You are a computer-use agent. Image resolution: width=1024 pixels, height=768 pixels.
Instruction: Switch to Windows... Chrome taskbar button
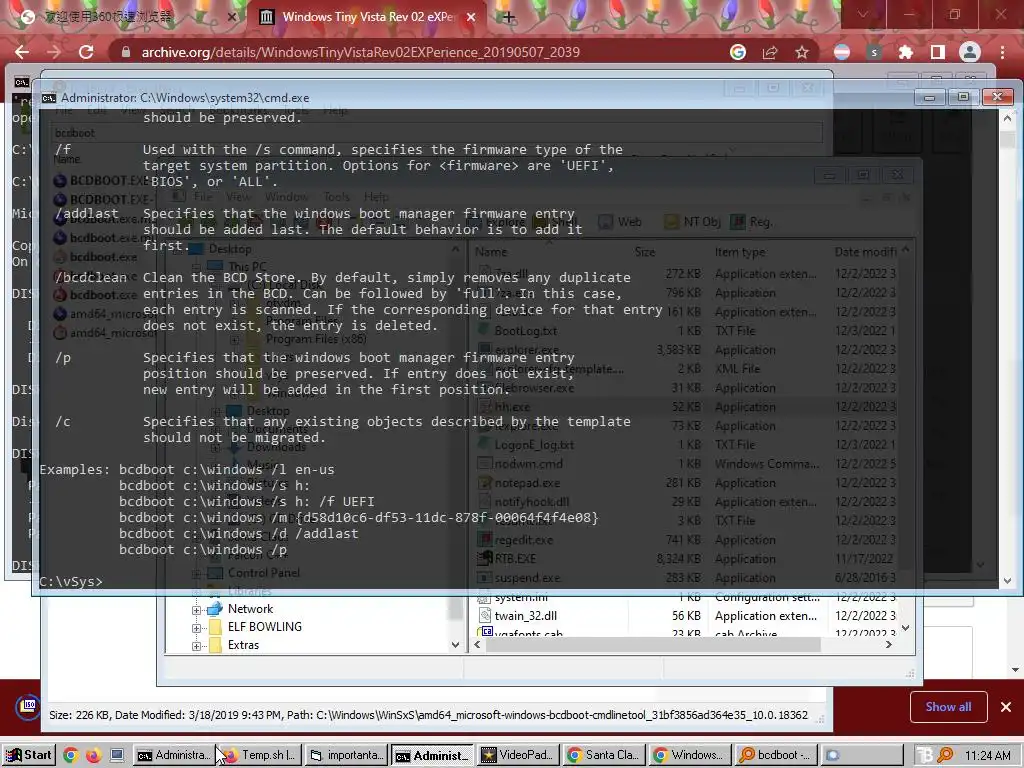coord(690,756)
